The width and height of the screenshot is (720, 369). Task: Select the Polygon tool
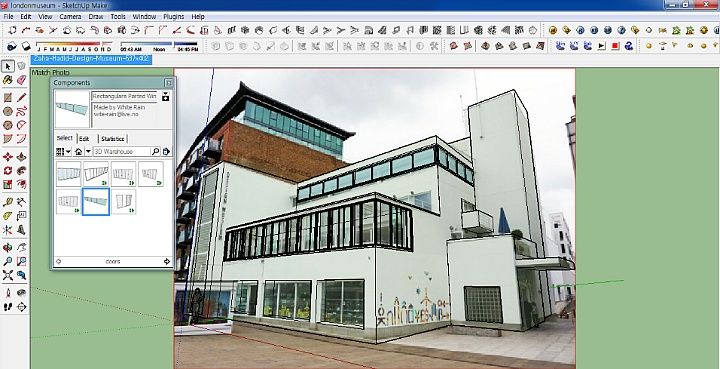[x=8, y=125]
